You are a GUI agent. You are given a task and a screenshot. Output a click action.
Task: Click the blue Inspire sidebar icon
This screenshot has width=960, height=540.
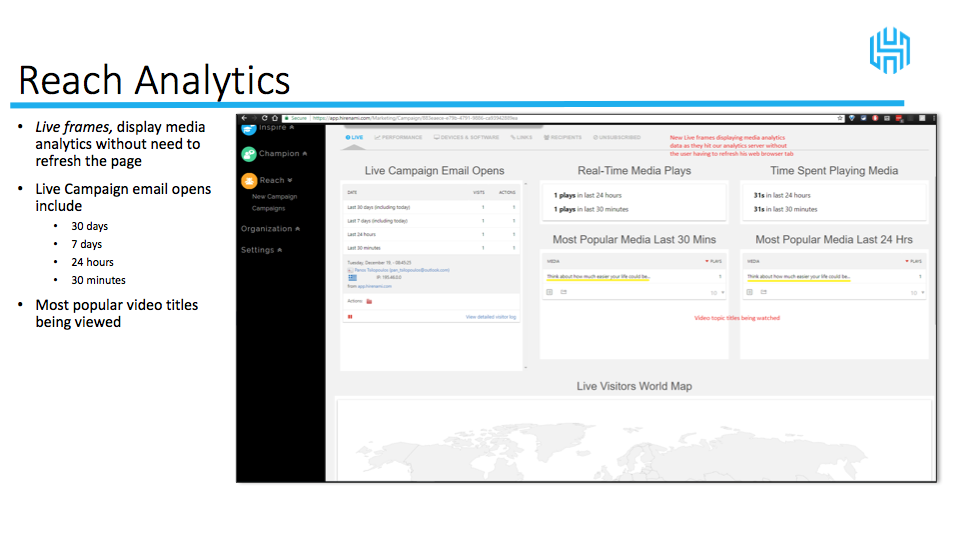click(x=249, y=128)
